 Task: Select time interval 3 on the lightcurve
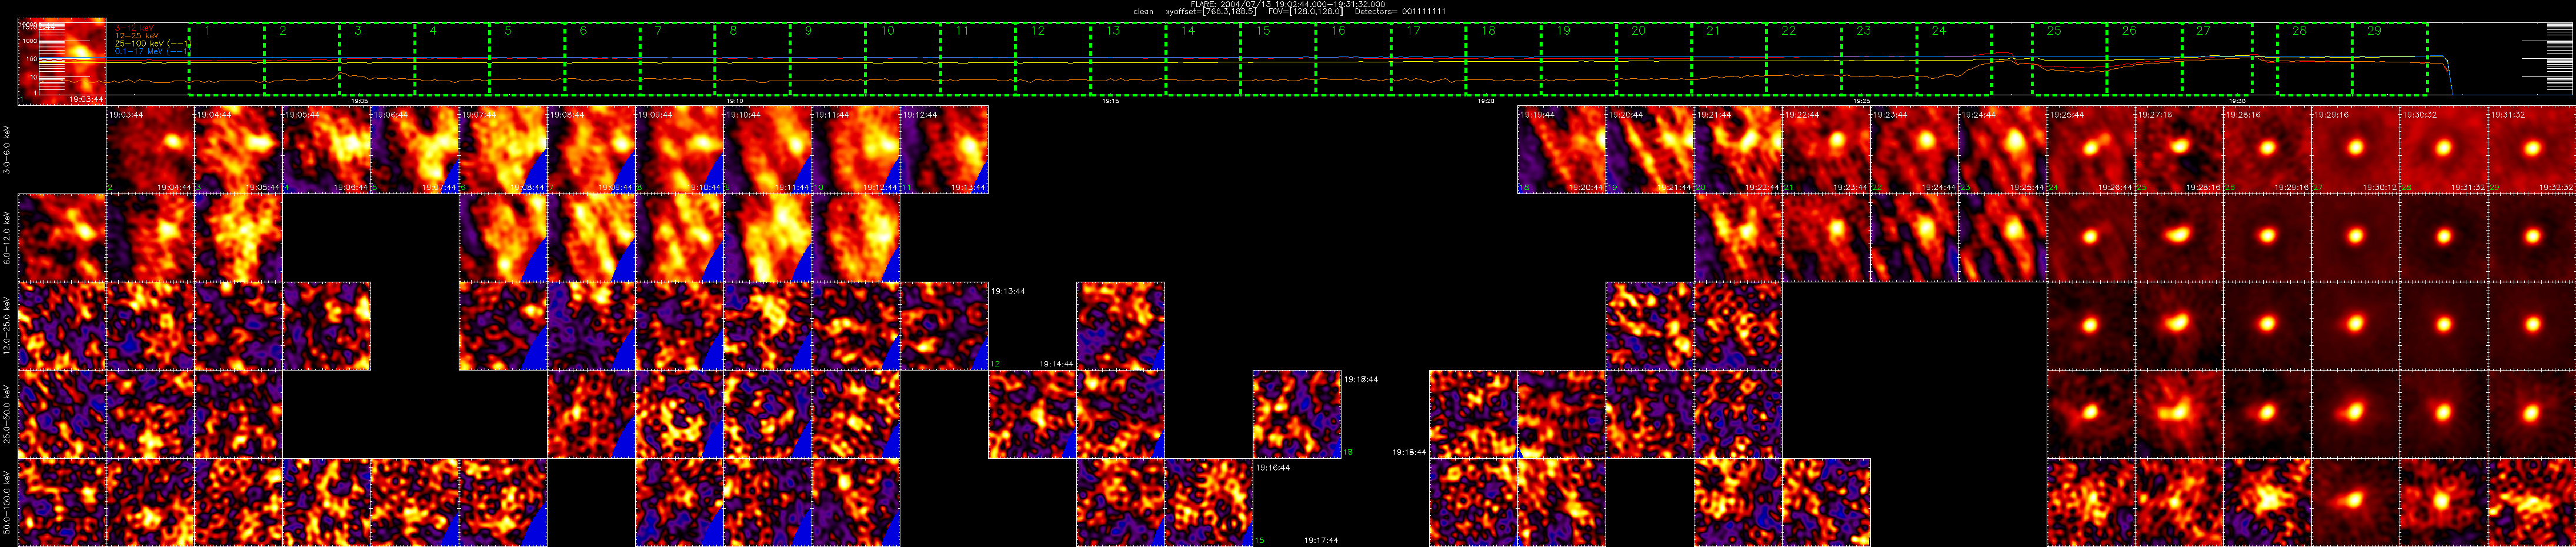point(377,59)
